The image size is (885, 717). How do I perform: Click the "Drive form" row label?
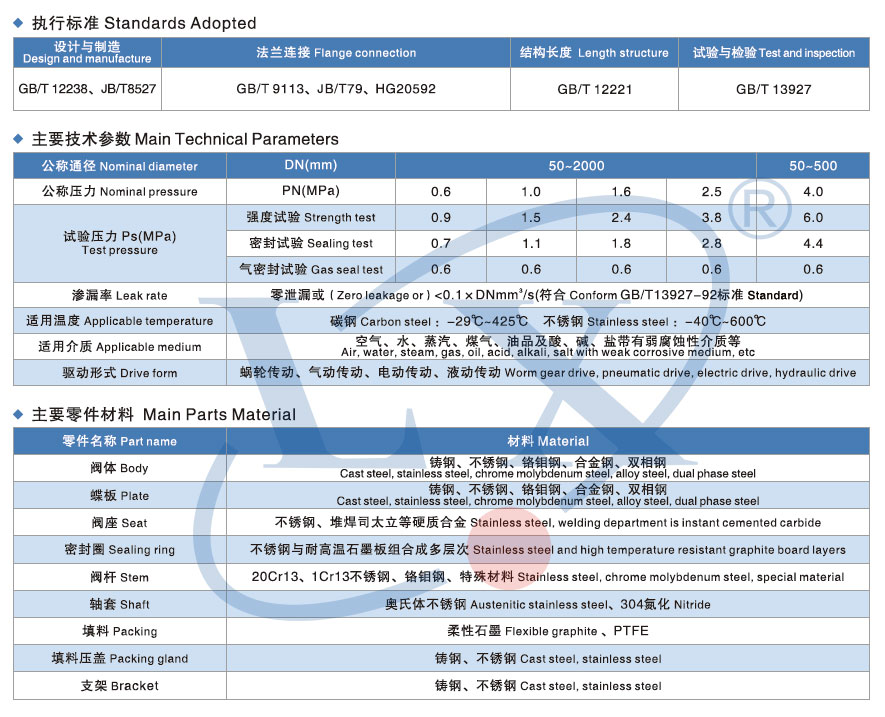pyautogui.click(x=120, y=373)
